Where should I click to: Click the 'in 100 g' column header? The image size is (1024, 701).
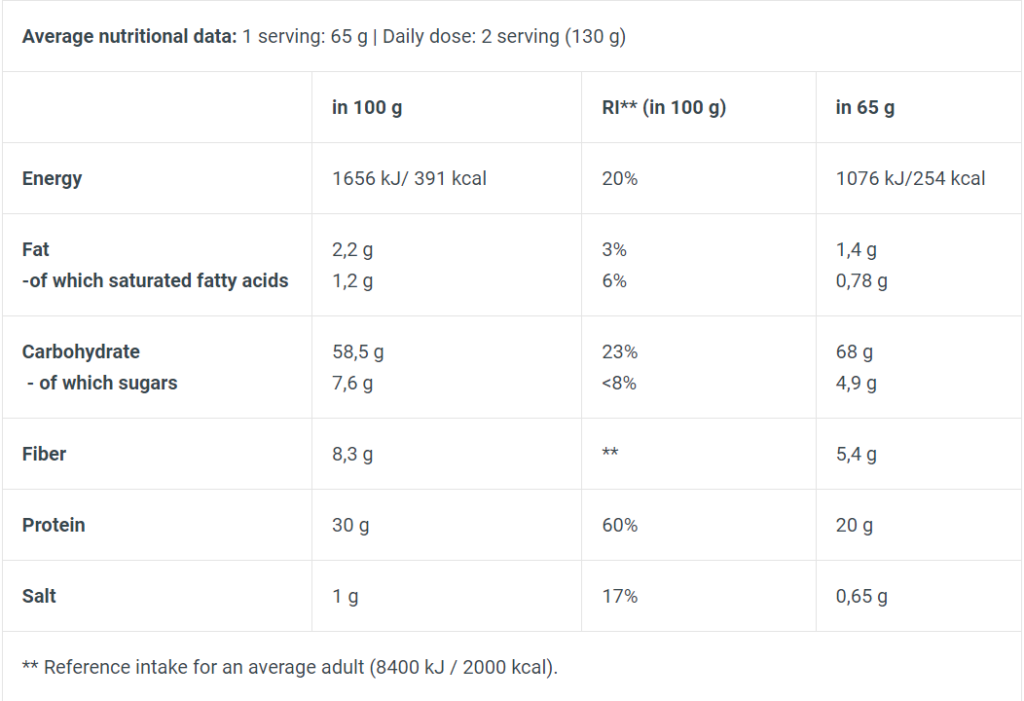click(x=367, y=107)
